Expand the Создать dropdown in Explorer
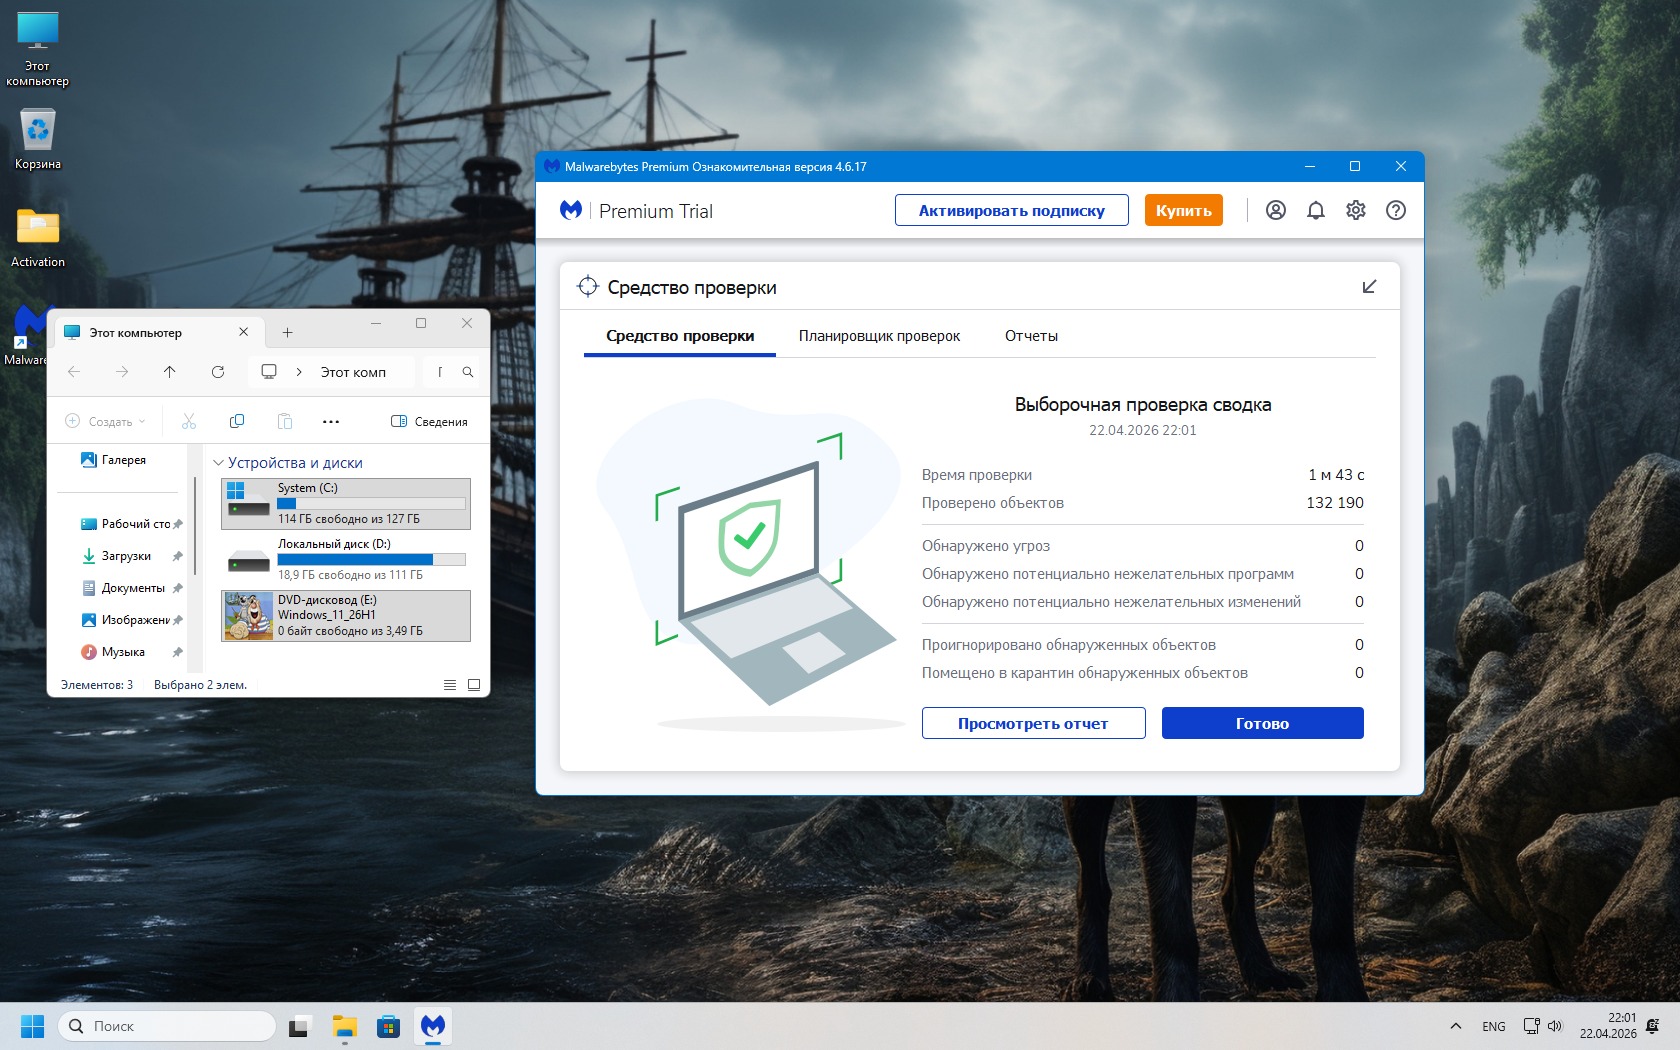1680x1050 pixels. pyautogui.click(x=105, y=421)
